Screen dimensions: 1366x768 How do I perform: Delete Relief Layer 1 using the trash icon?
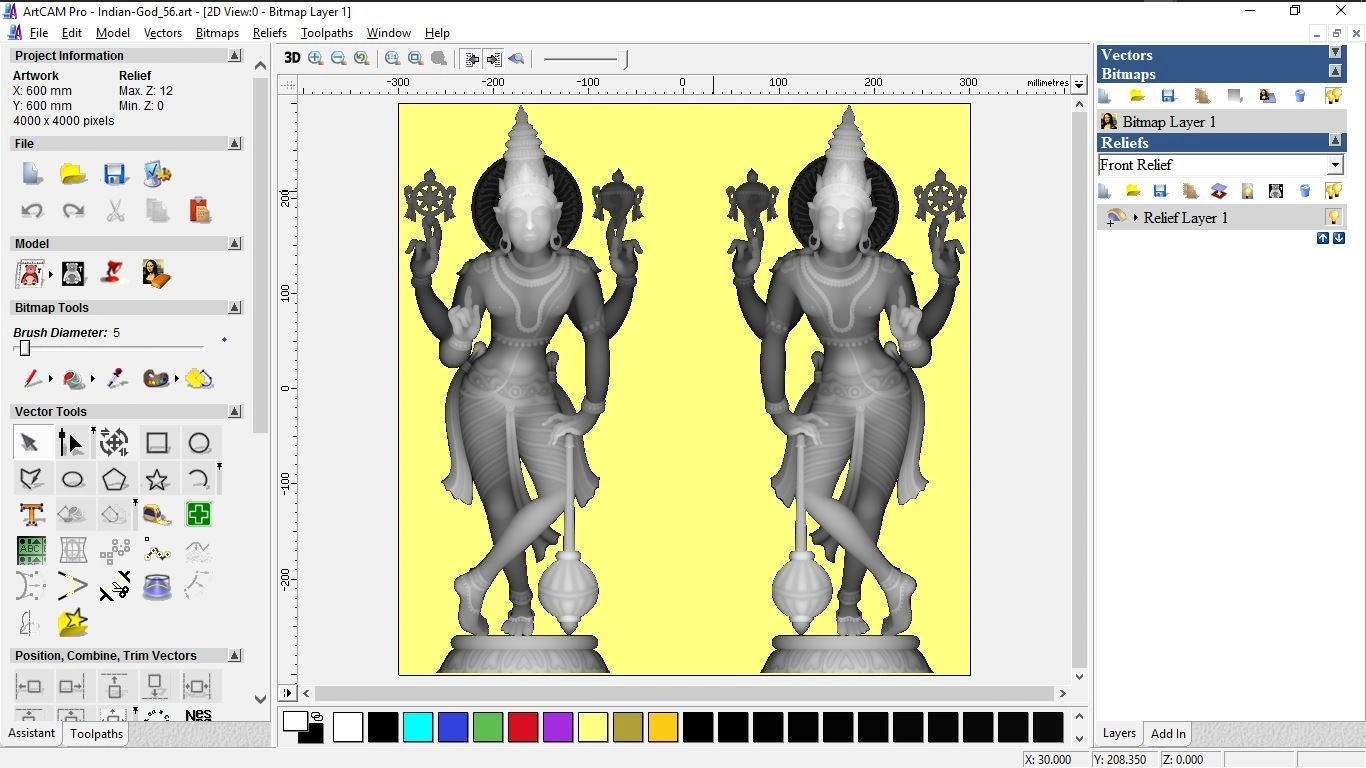tap(1306, 191)
